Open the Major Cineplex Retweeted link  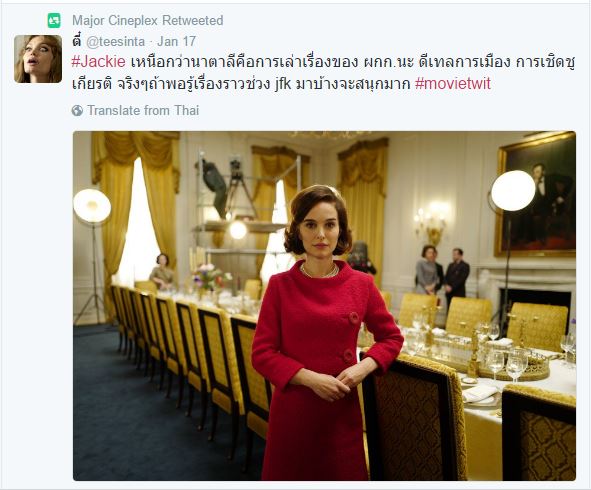pyautogui.click(x=147, y=20)
